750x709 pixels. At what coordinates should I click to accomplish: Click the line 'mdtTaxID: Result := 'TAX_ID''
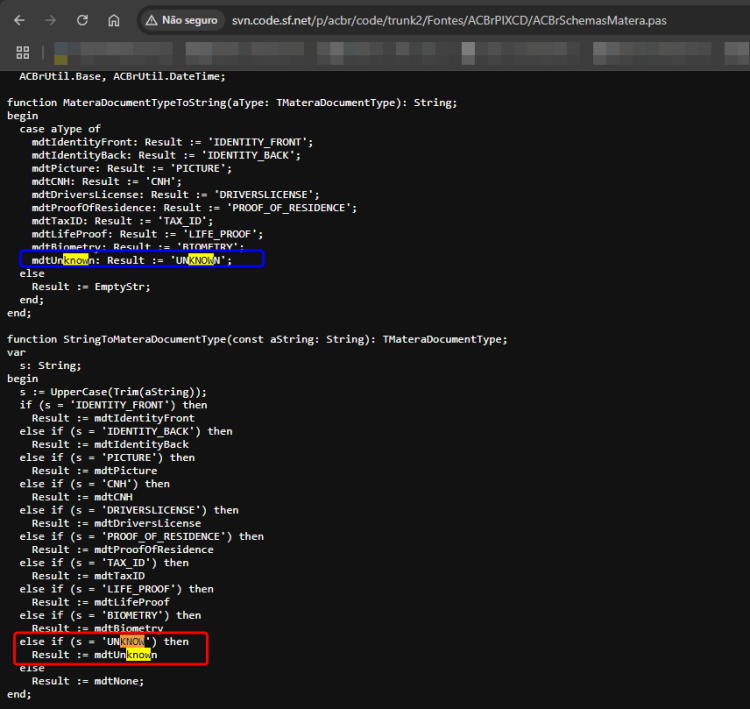[x=122, y=221]
